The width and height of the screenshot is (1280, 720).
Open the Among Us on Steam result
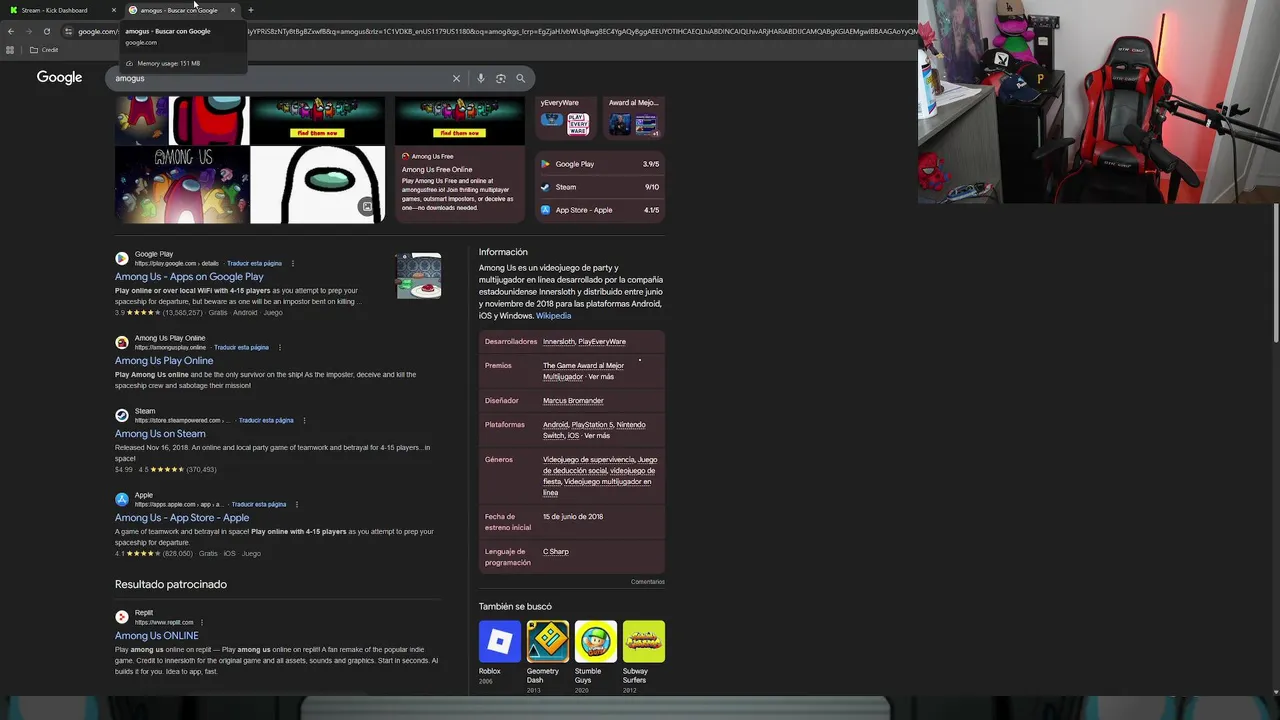[x=160, y=434]
